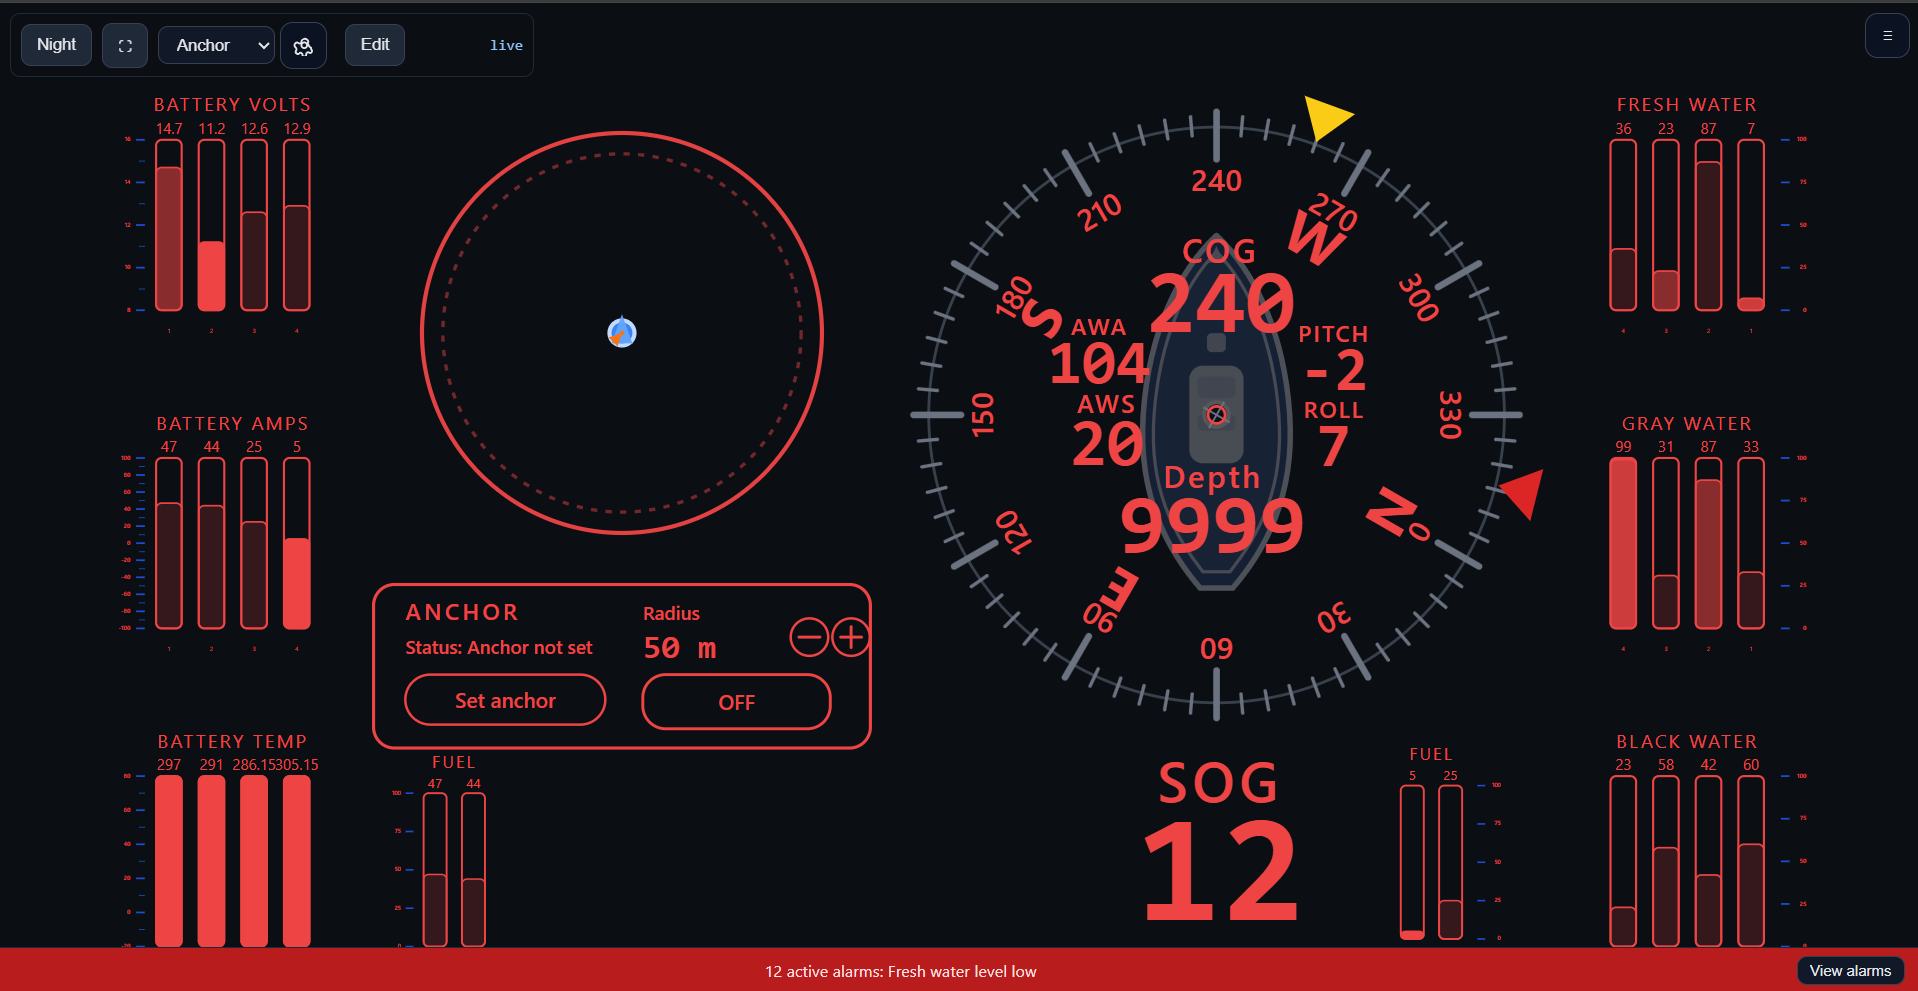
Task: Click the active alarms banner message
Action: 900,972
